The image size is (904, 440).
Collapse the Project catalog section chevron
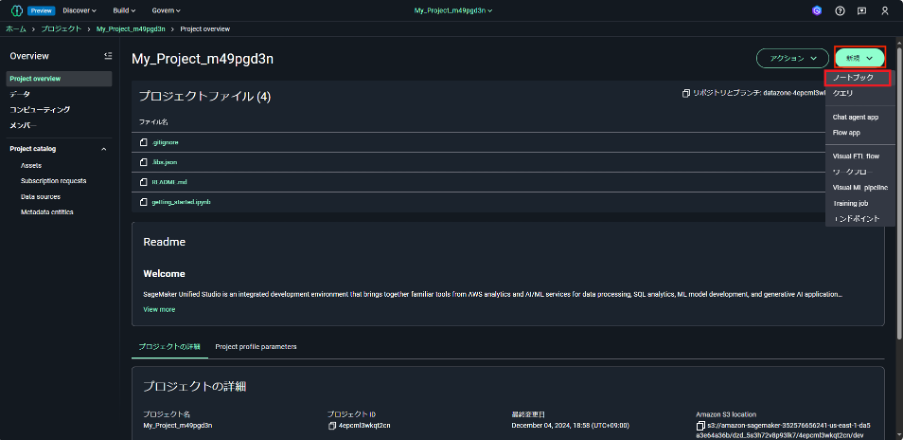pyautogui.click(x=104, y=149)
